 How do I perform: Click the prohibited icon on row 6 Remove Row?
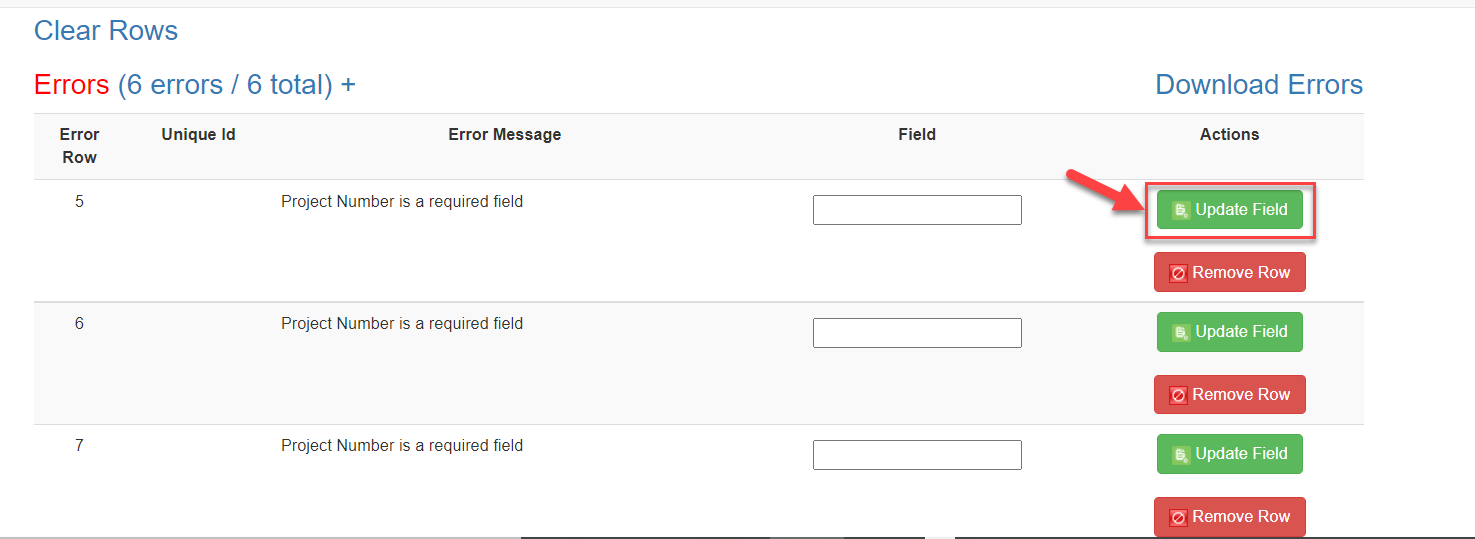point(1178,395)
